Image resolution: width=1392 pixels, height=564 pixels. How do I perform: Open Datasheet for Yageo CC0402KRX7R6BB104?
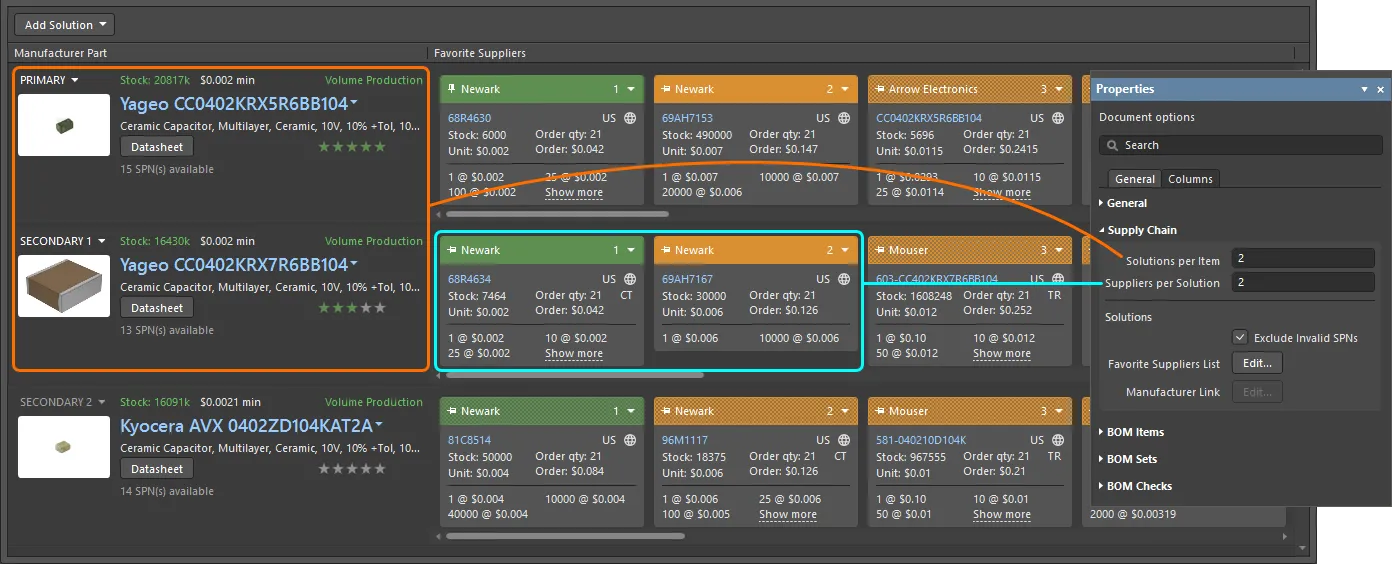point(157,308)
